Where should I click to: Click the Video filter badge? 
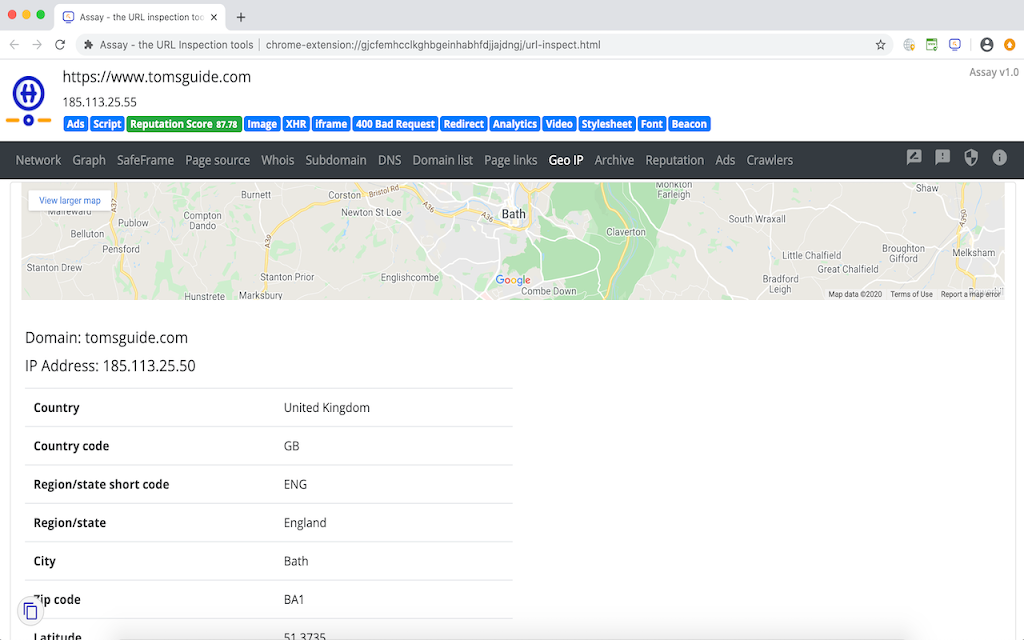[x=559, y=124]
